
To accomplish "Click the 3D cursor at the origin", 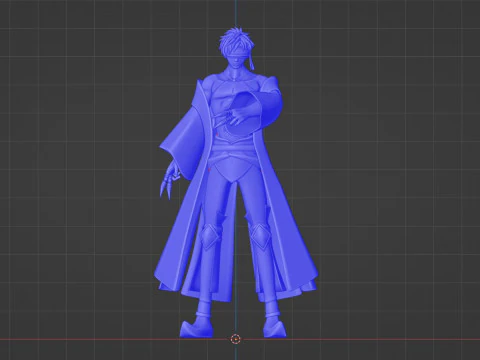I will (x=236, y=339).
